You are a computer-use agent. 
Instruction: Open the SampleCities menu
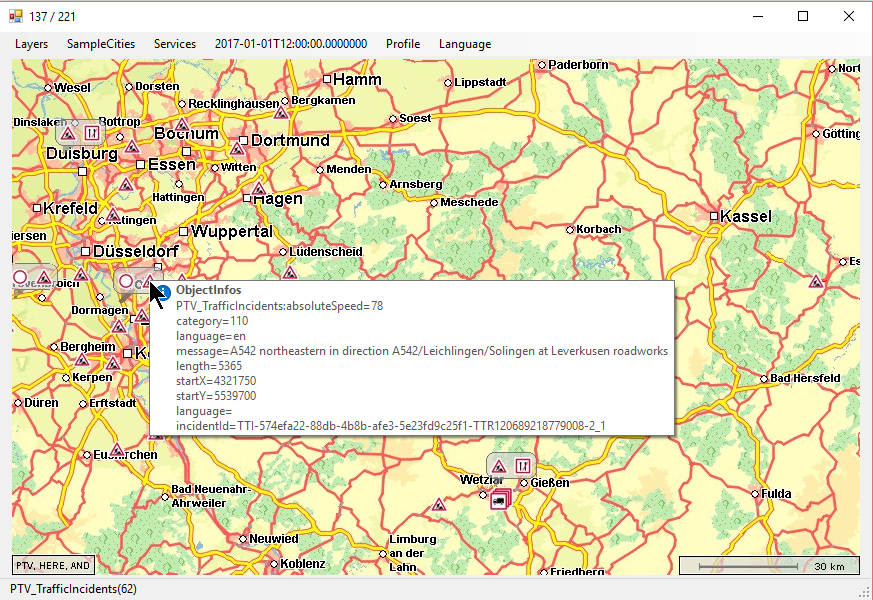(101, 44)
